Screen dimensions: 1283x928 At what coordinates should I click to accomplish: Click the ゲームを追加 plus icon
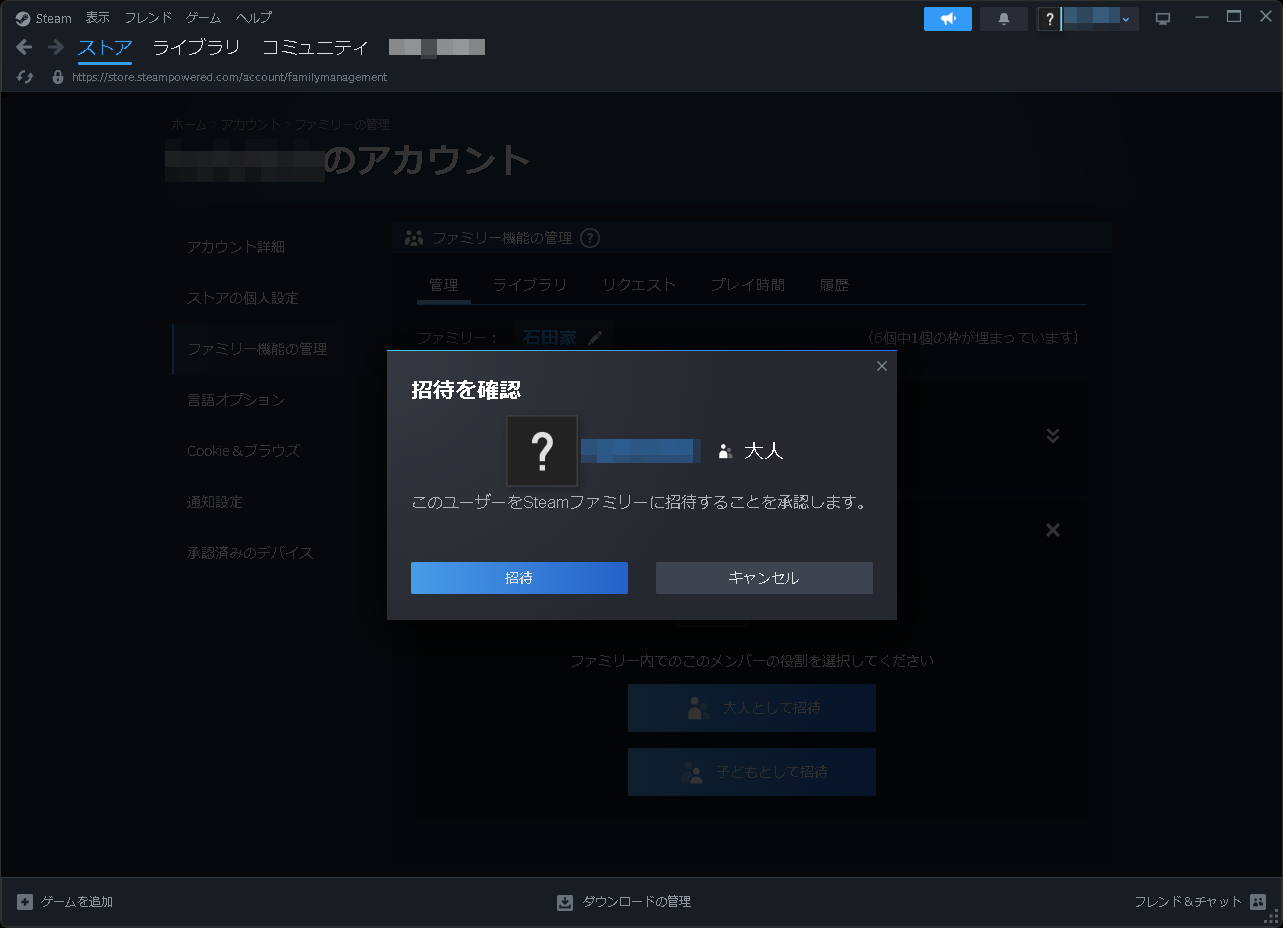click(x=25, y=901)
